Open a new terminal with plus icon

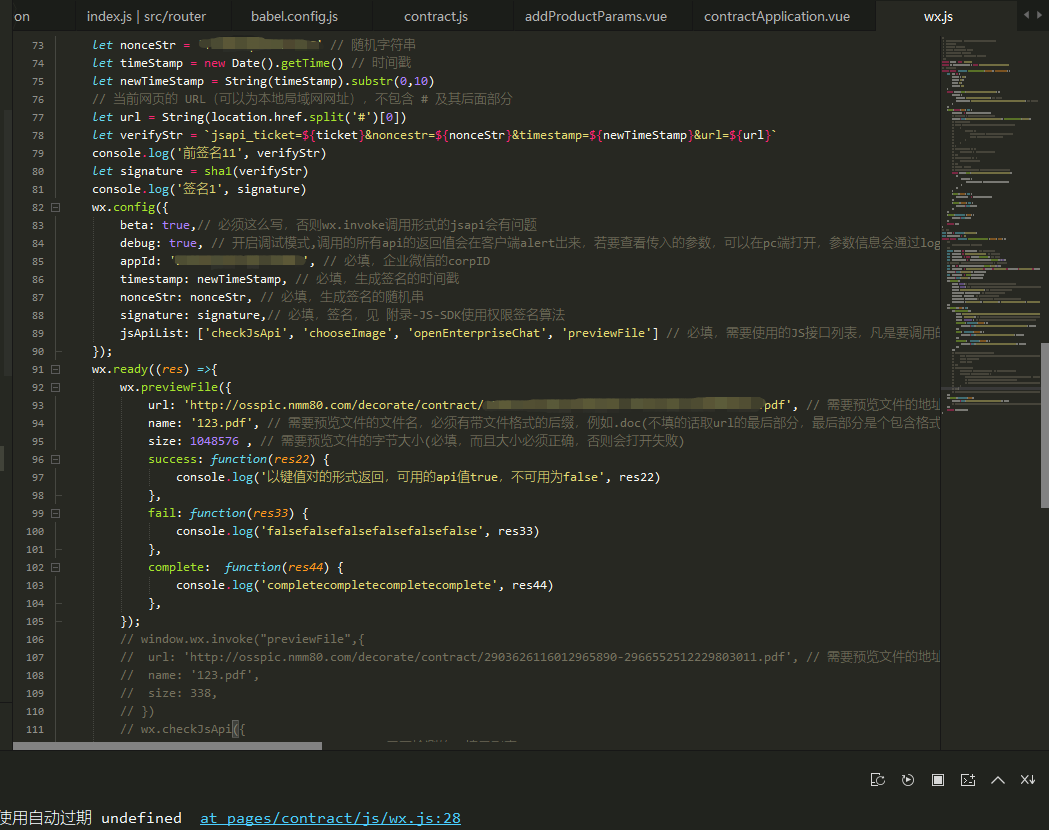click(967, 780)
